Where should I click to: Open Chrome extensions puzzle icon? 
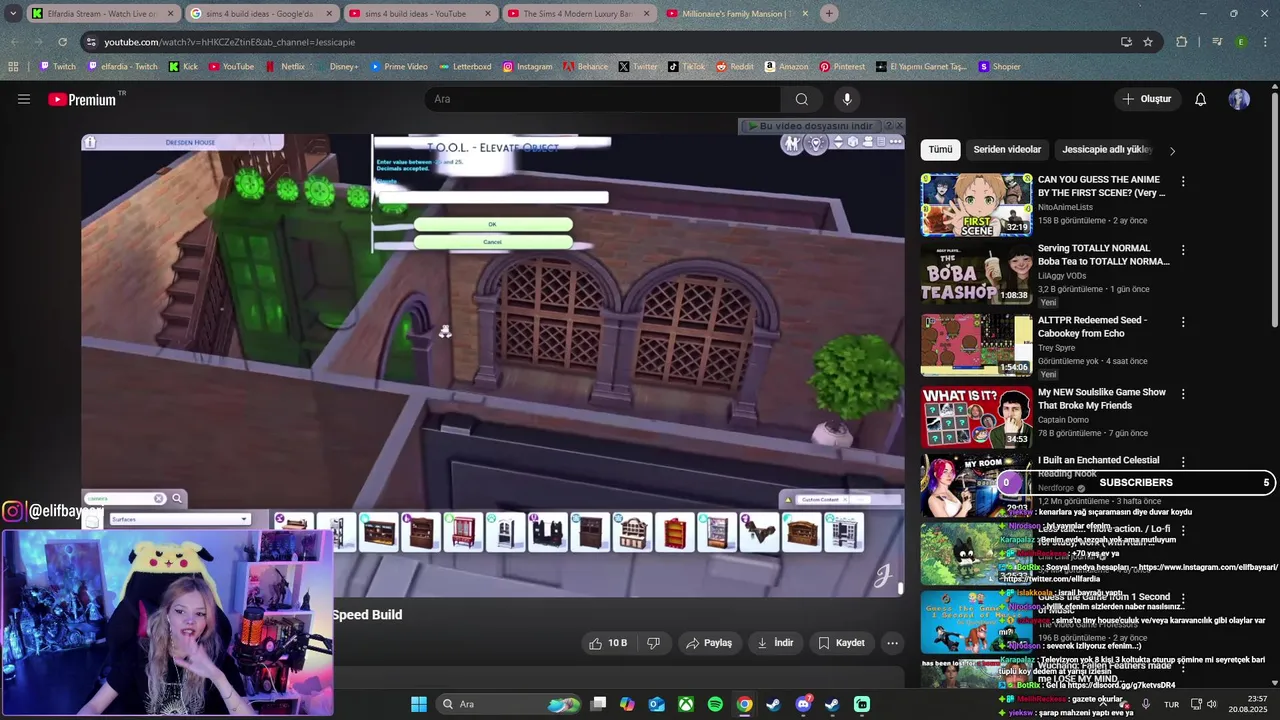1182,42
